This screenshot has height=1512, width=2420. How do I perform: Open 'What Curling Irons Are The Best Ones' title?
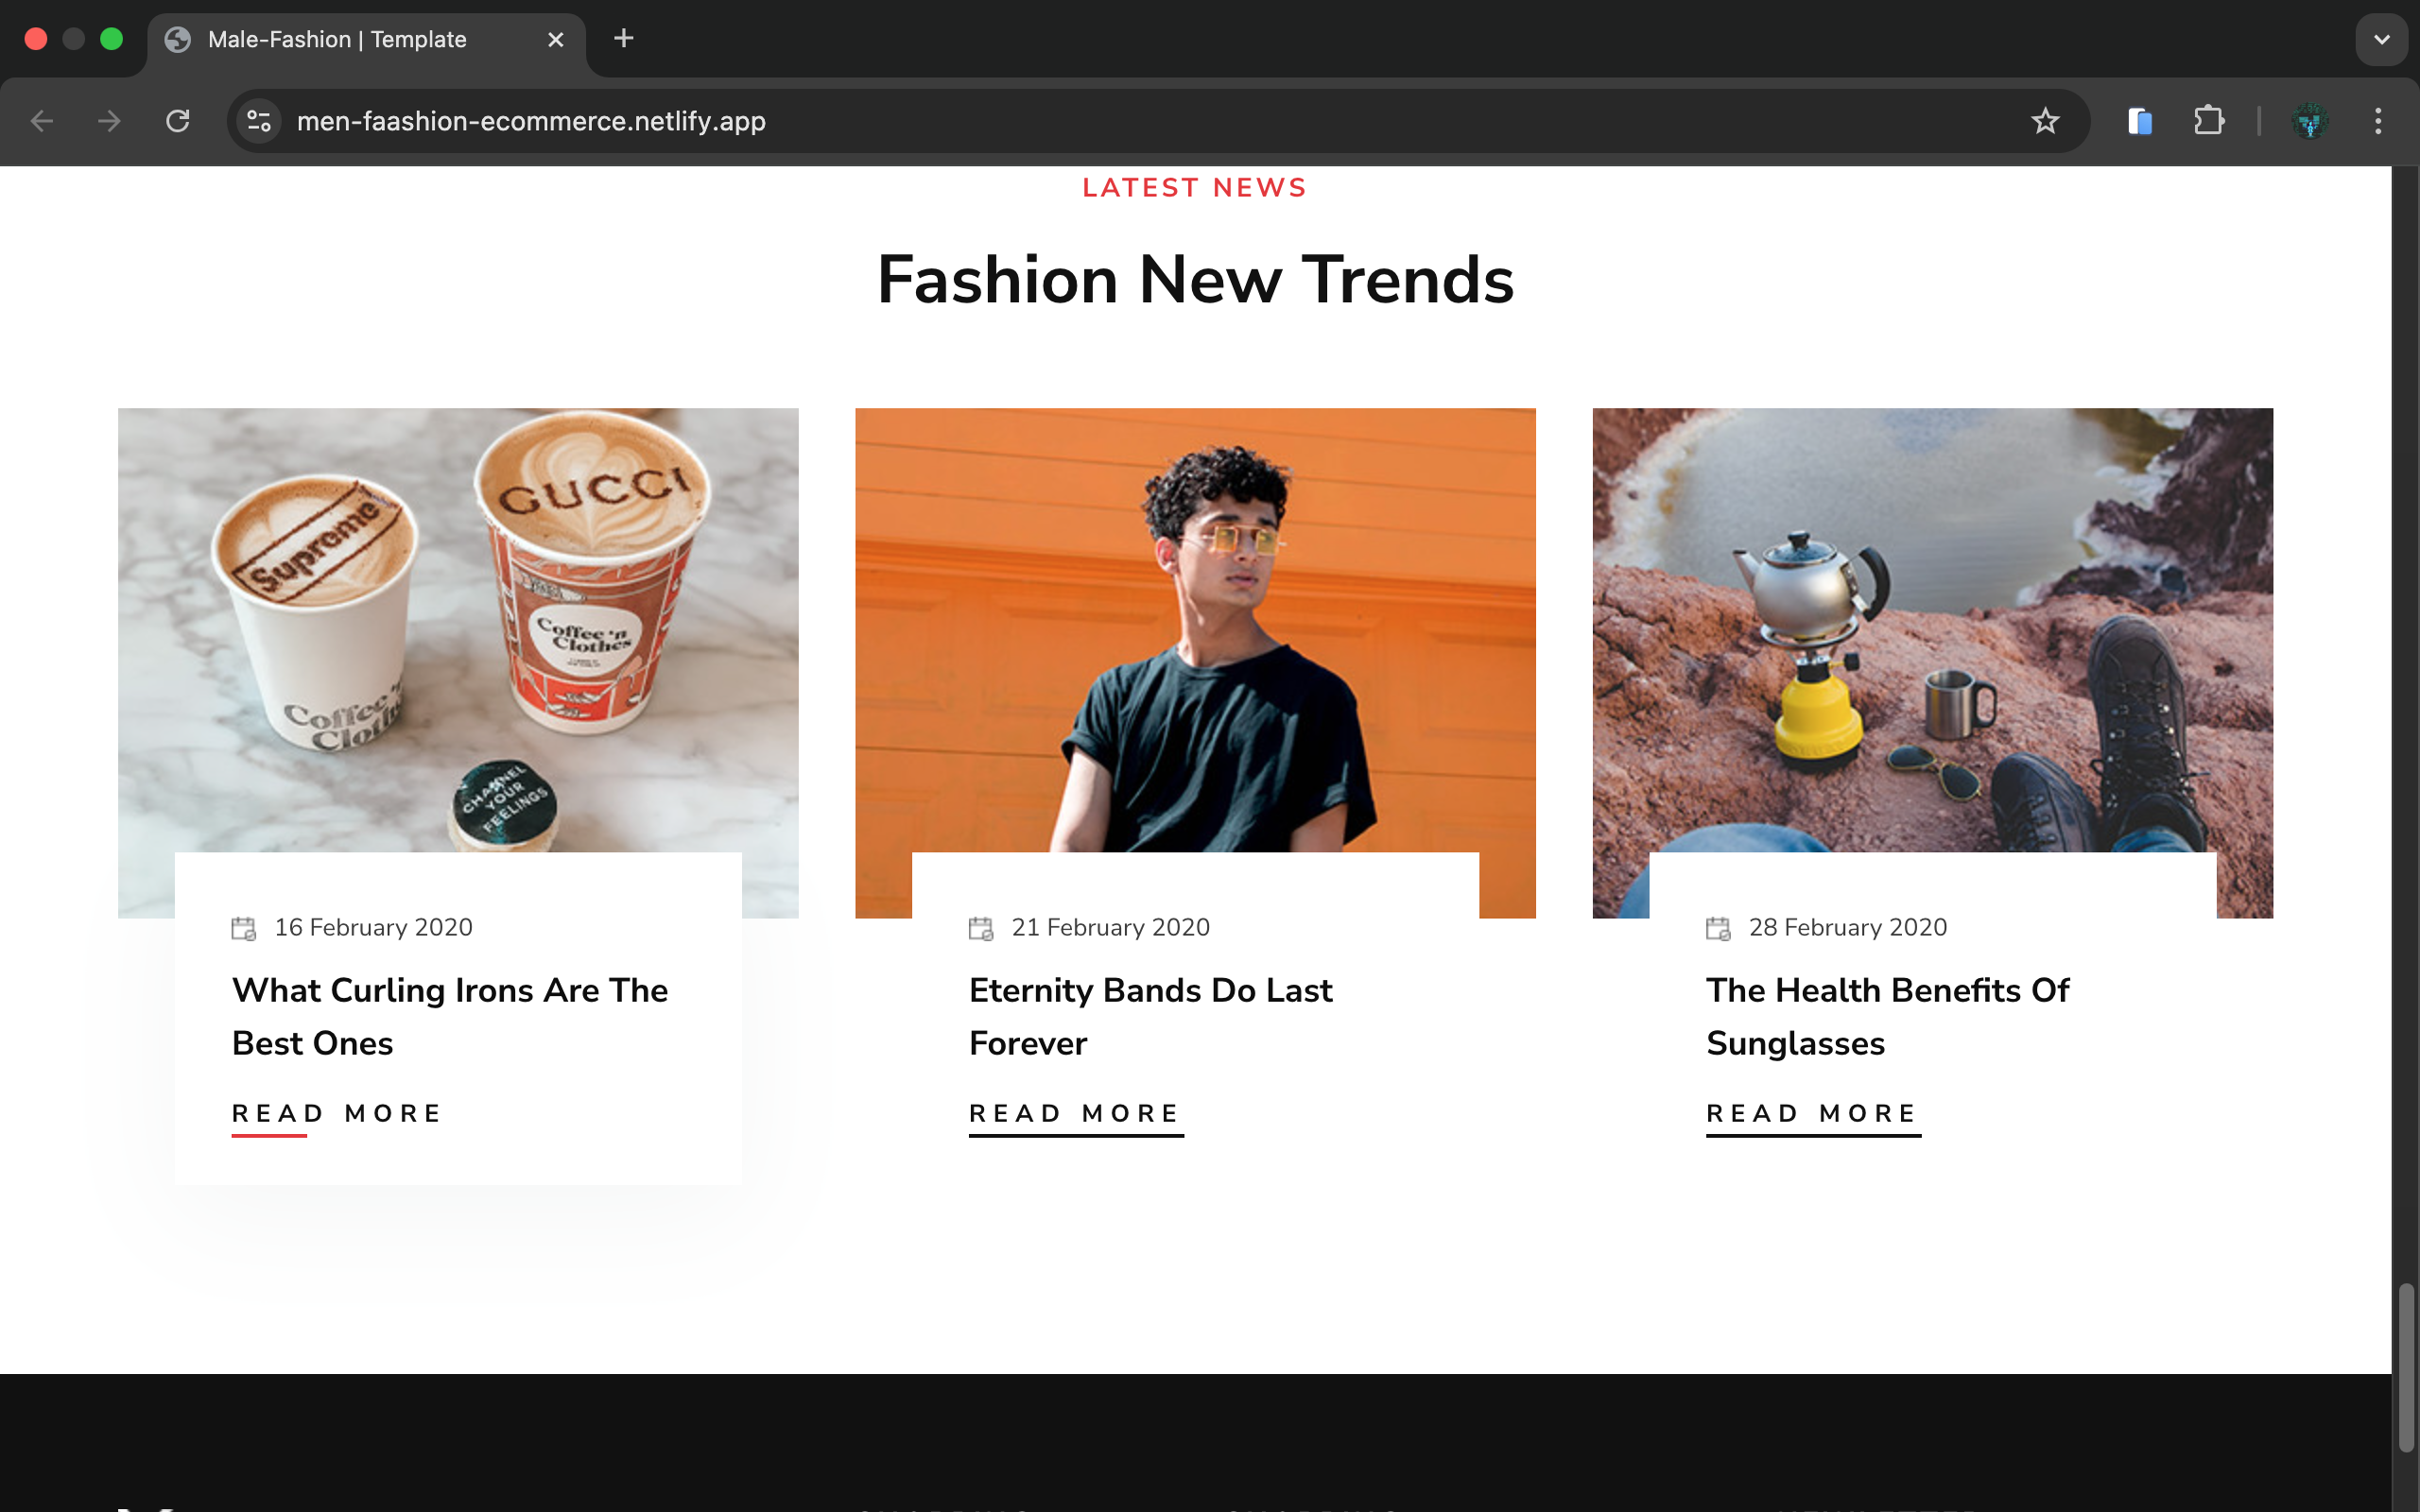pyautogui.click(x=450, y=1016)
